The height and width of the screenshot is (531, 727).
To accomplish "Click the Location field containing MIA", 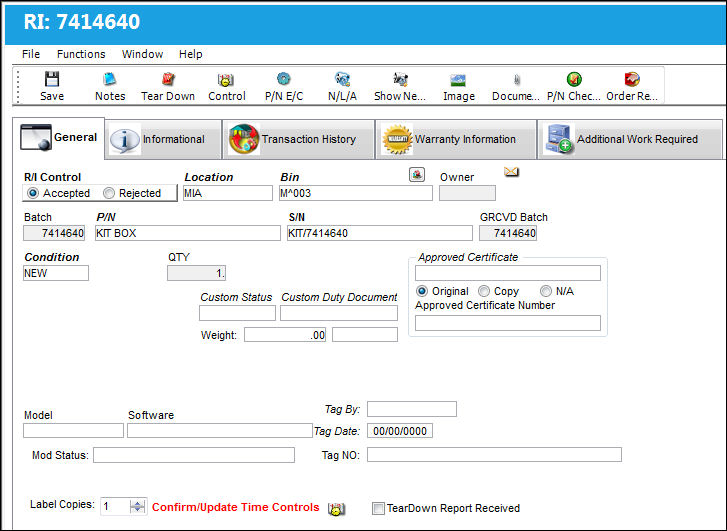I will (x=228, y=193).
